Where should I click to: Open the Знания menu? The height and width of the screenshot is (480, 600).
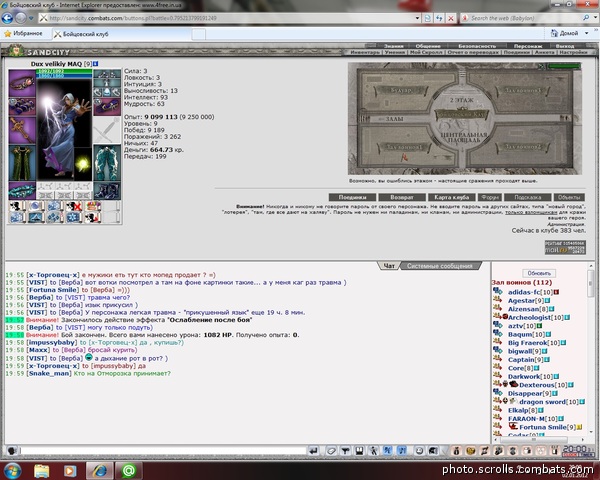click(x=393, y=46)
